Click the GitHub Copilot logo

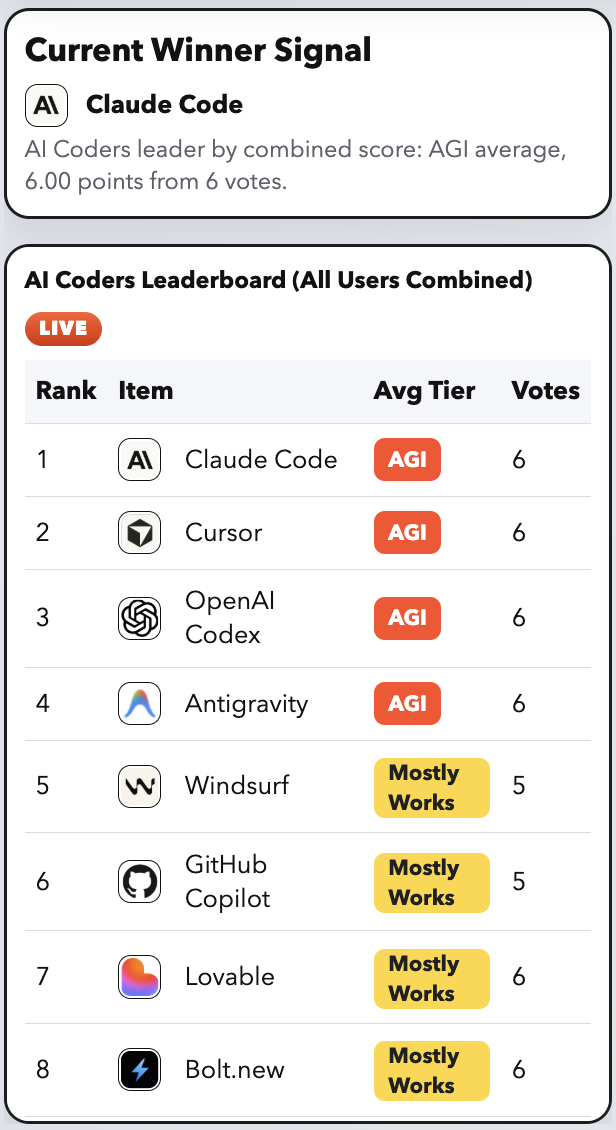coord(139,881)
